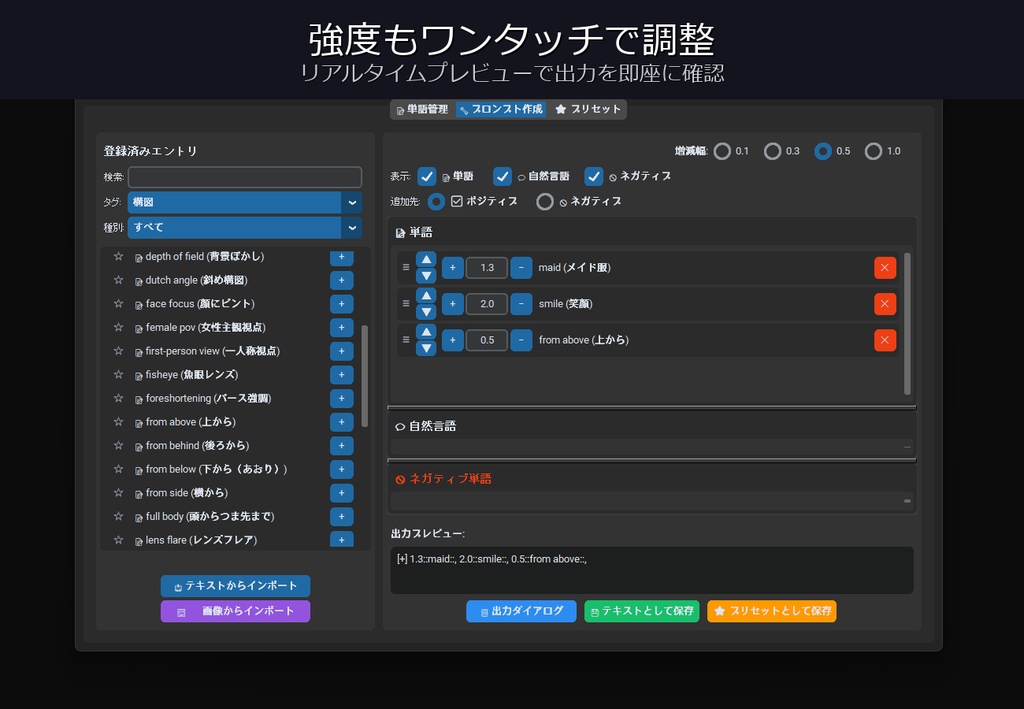The image size is (1024, 709).
Task: Expand the dutch angle entry in the list
Action: [x=341, y=280]
